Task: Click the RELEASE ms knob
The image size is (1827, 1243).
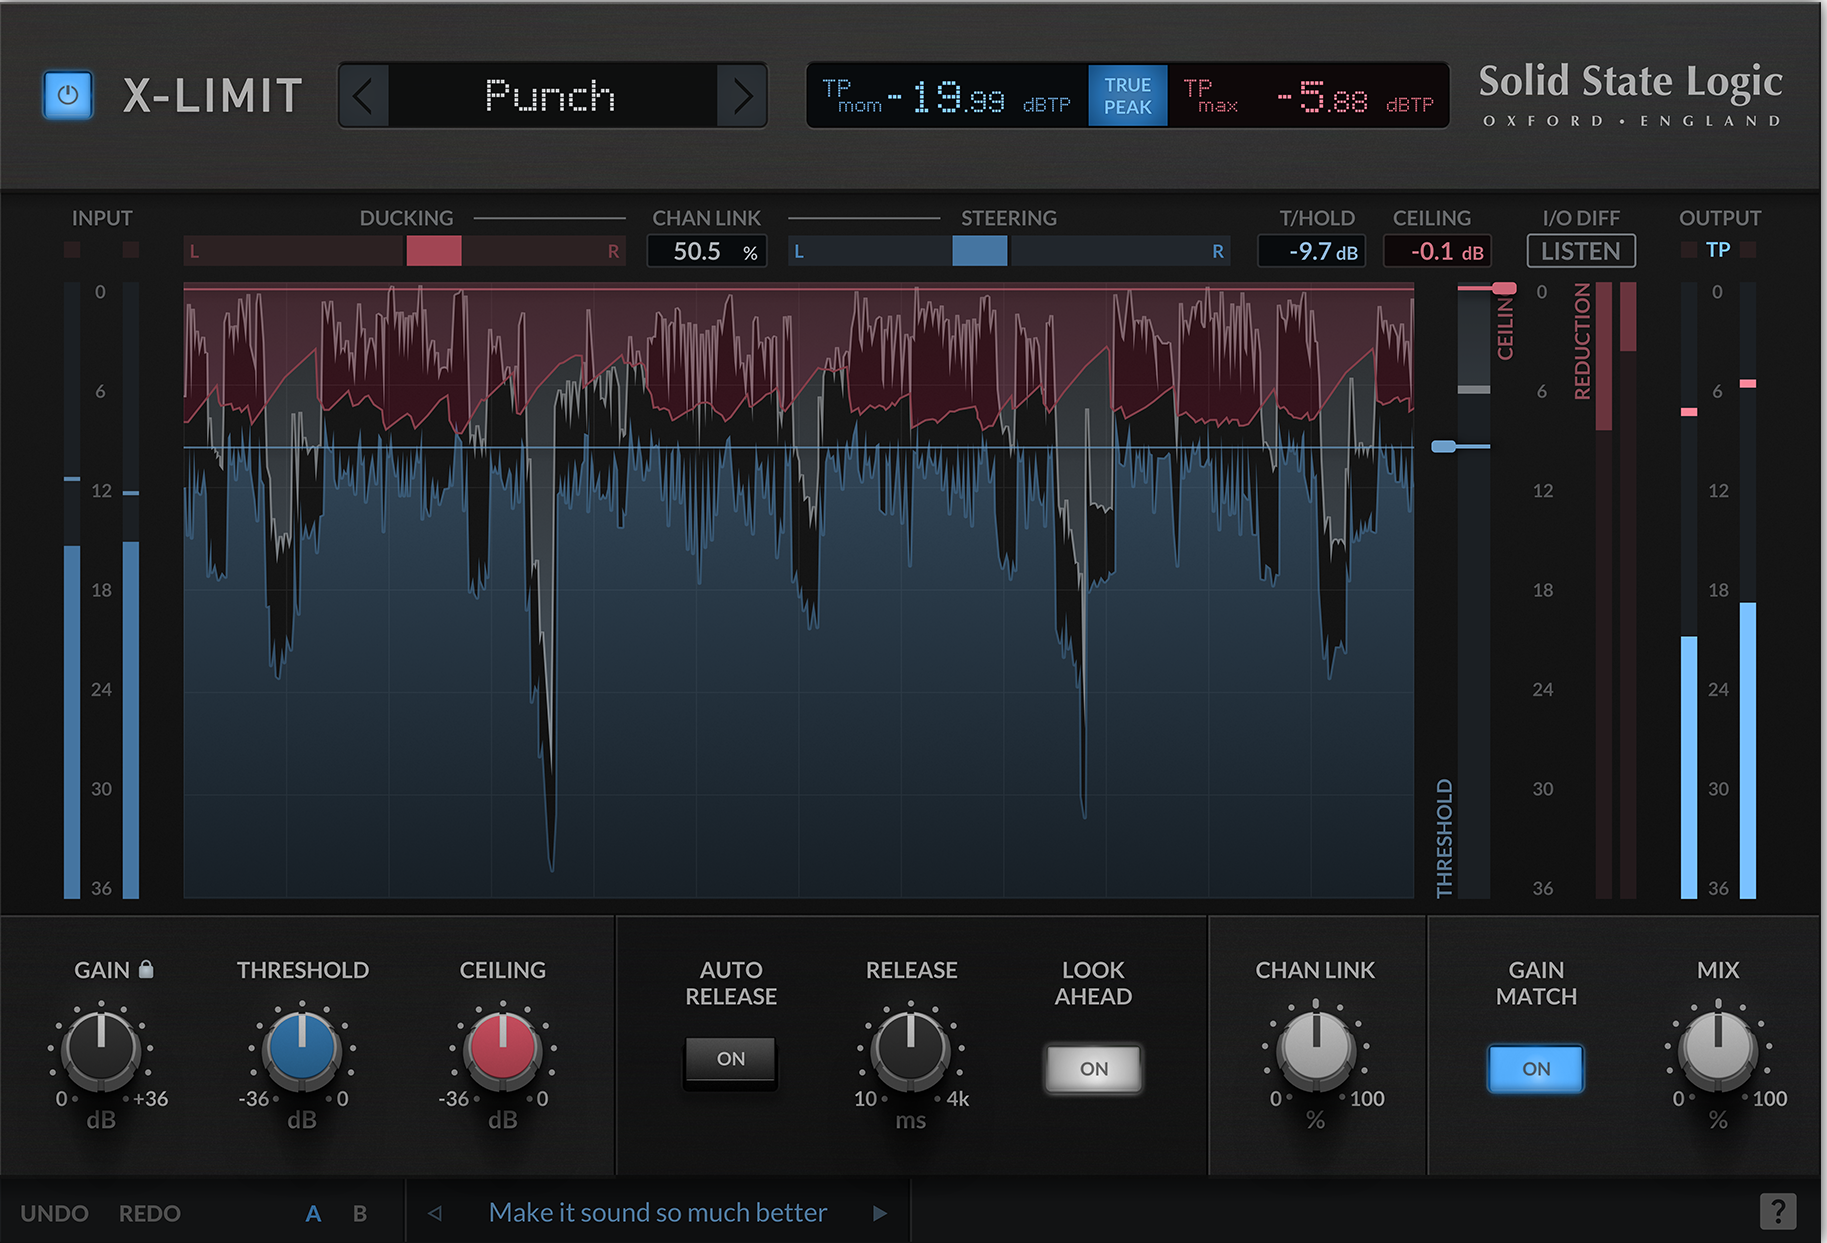Action: pyautogui.click(x=911, y=1050)
